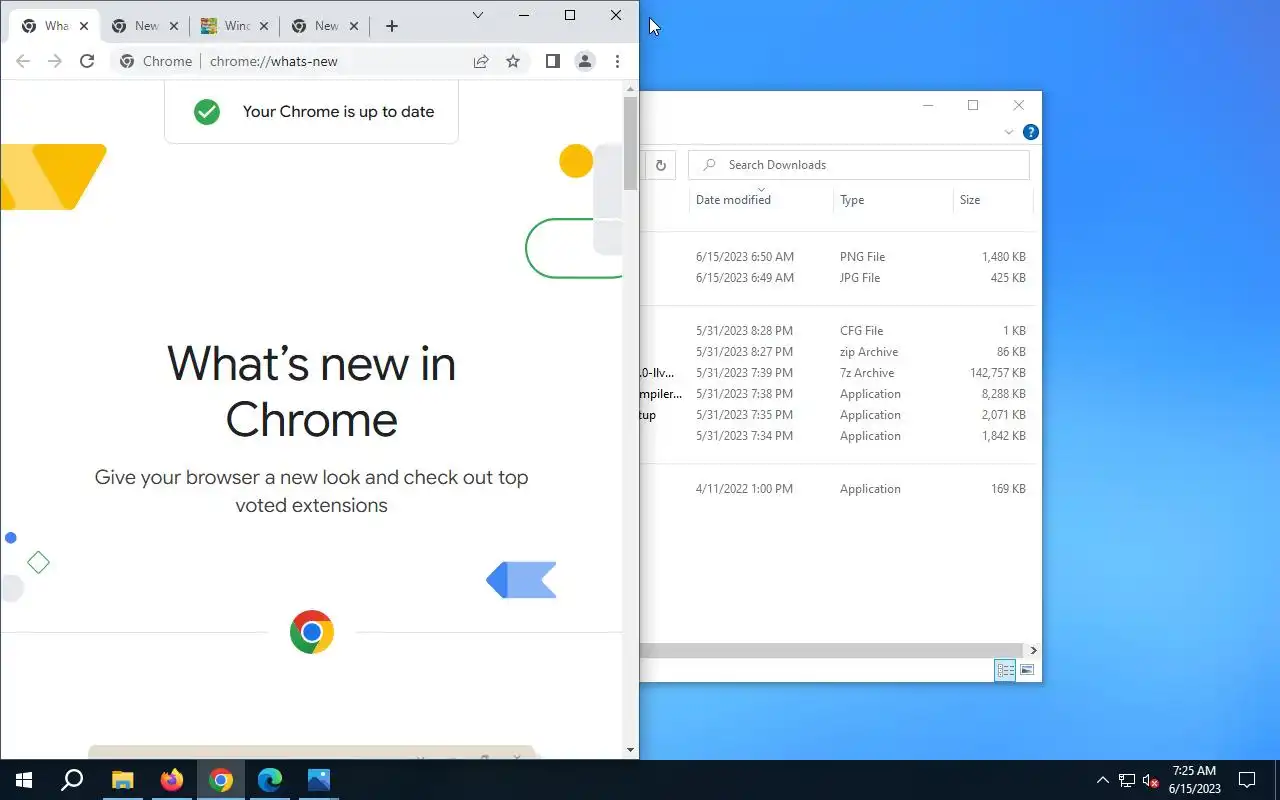Open the notification center icon
This screenshot has height=800, width=1280.
coord(1247,780)
